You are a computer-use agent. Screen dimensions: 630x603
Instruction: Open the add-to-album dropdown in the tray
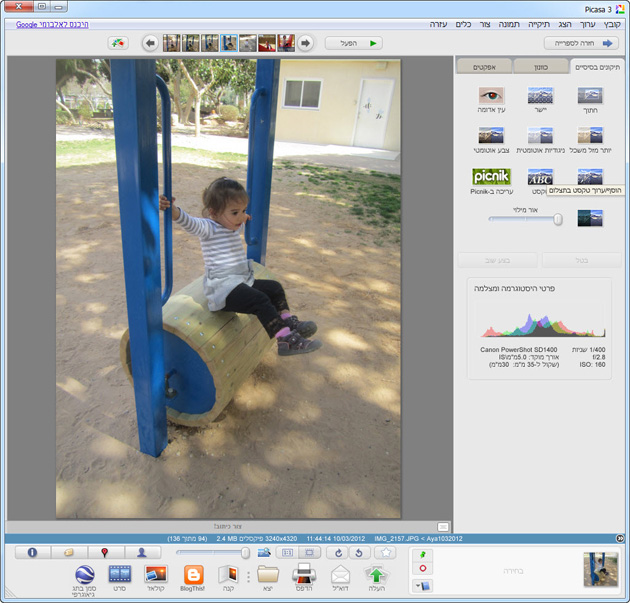tap(423, 586)
